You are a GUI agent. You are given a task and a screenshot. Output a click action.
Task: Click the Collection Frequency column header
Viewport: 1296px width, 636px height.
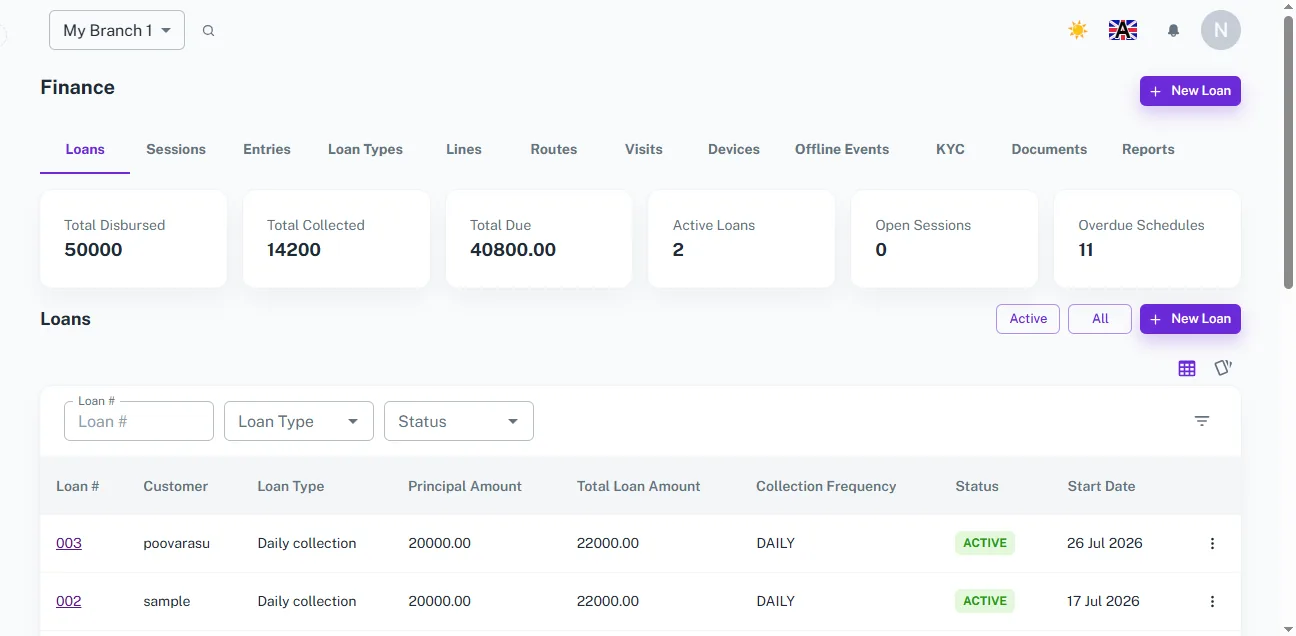(826, 486)
